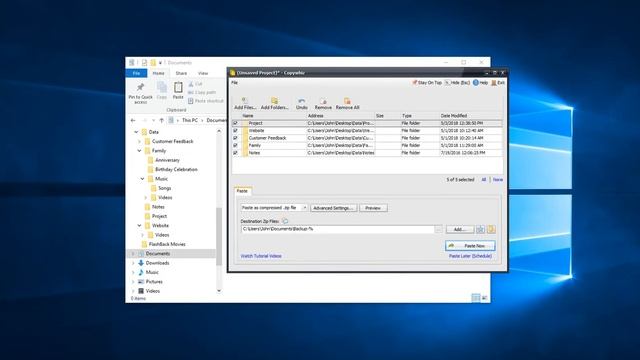Click the Explorer Forward navigation arrow
Screen dimensions: 640x360
pyautogui.click(x=144, y=120)
